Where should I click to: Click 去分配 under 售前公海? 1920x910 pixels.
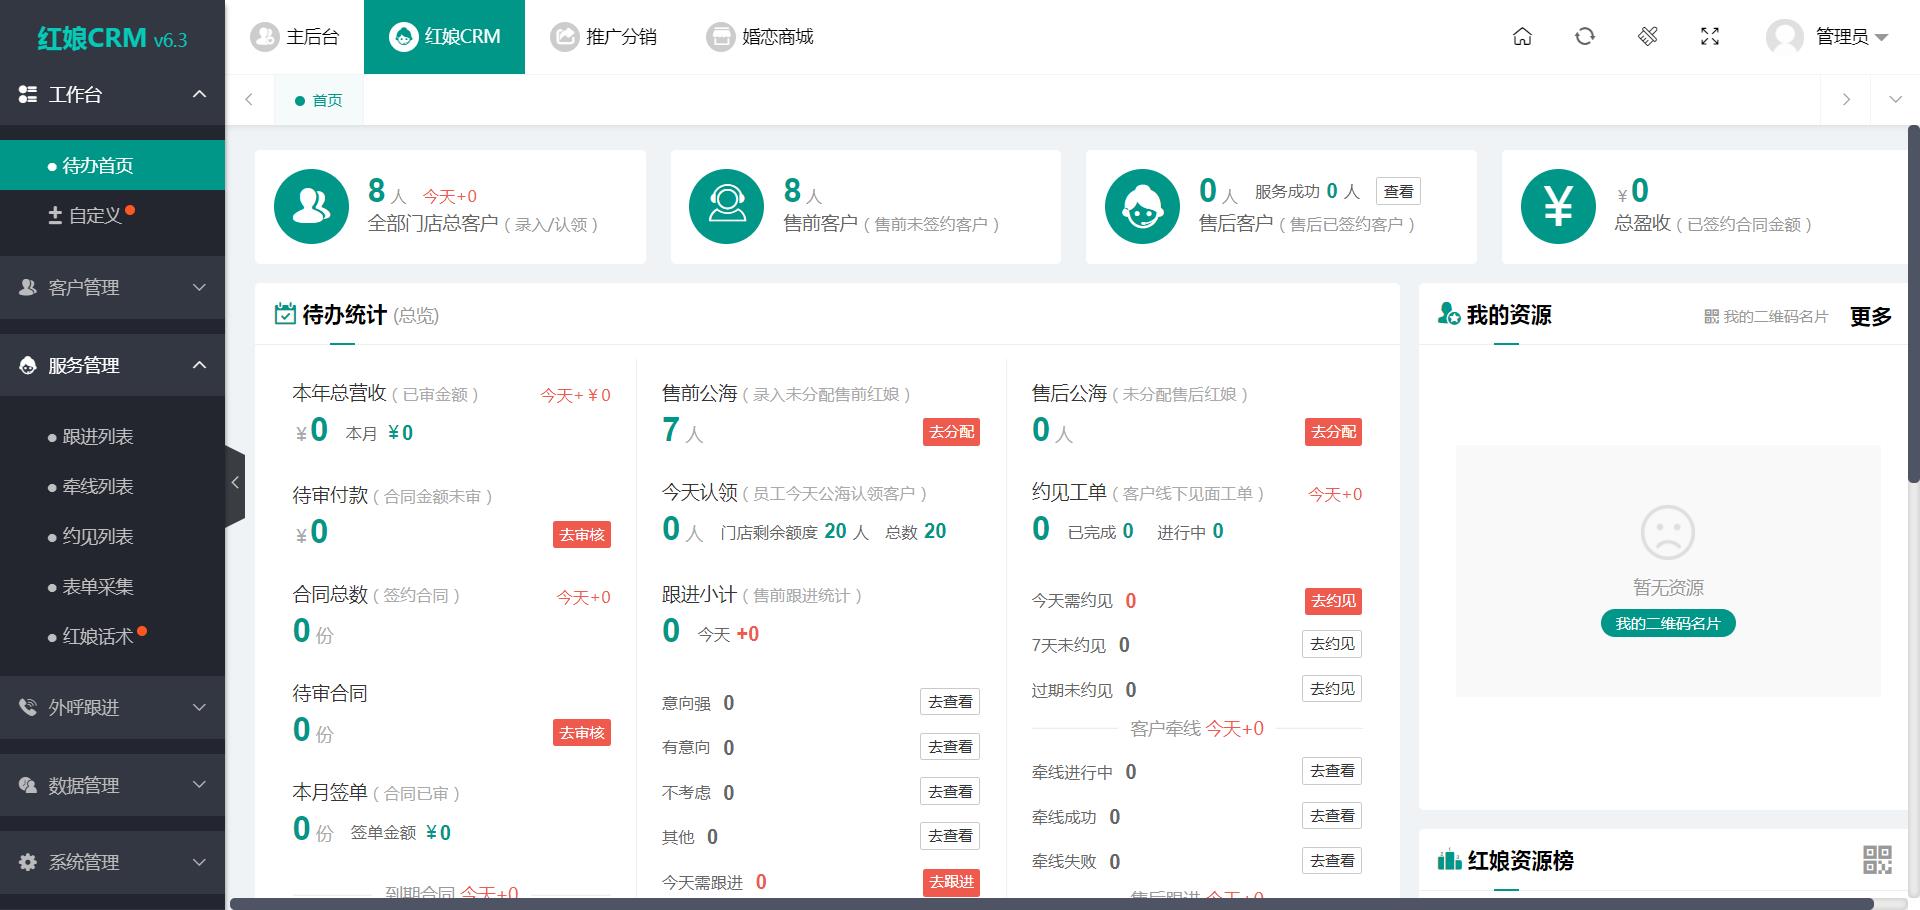click(x=951, y=432)
